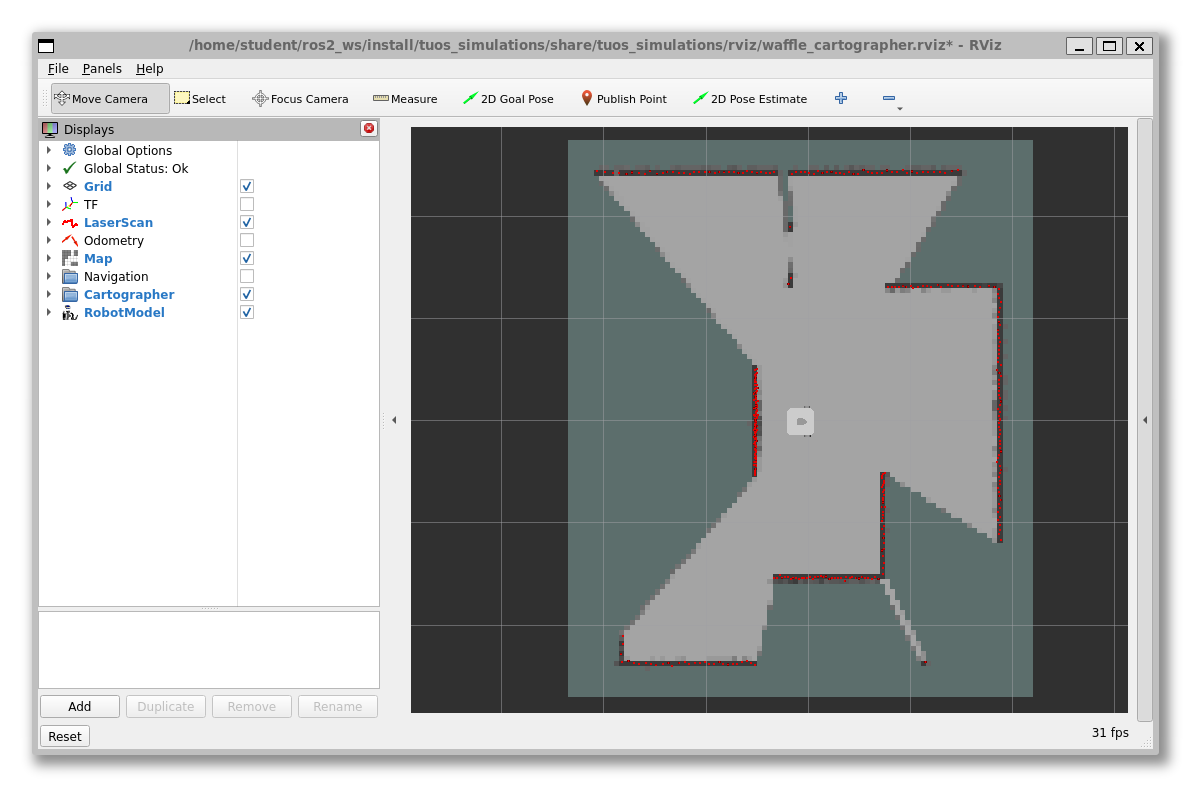Select the Move Camera tool
Image resolution: width=1191 pixels, height=787 pixels.
110,99
